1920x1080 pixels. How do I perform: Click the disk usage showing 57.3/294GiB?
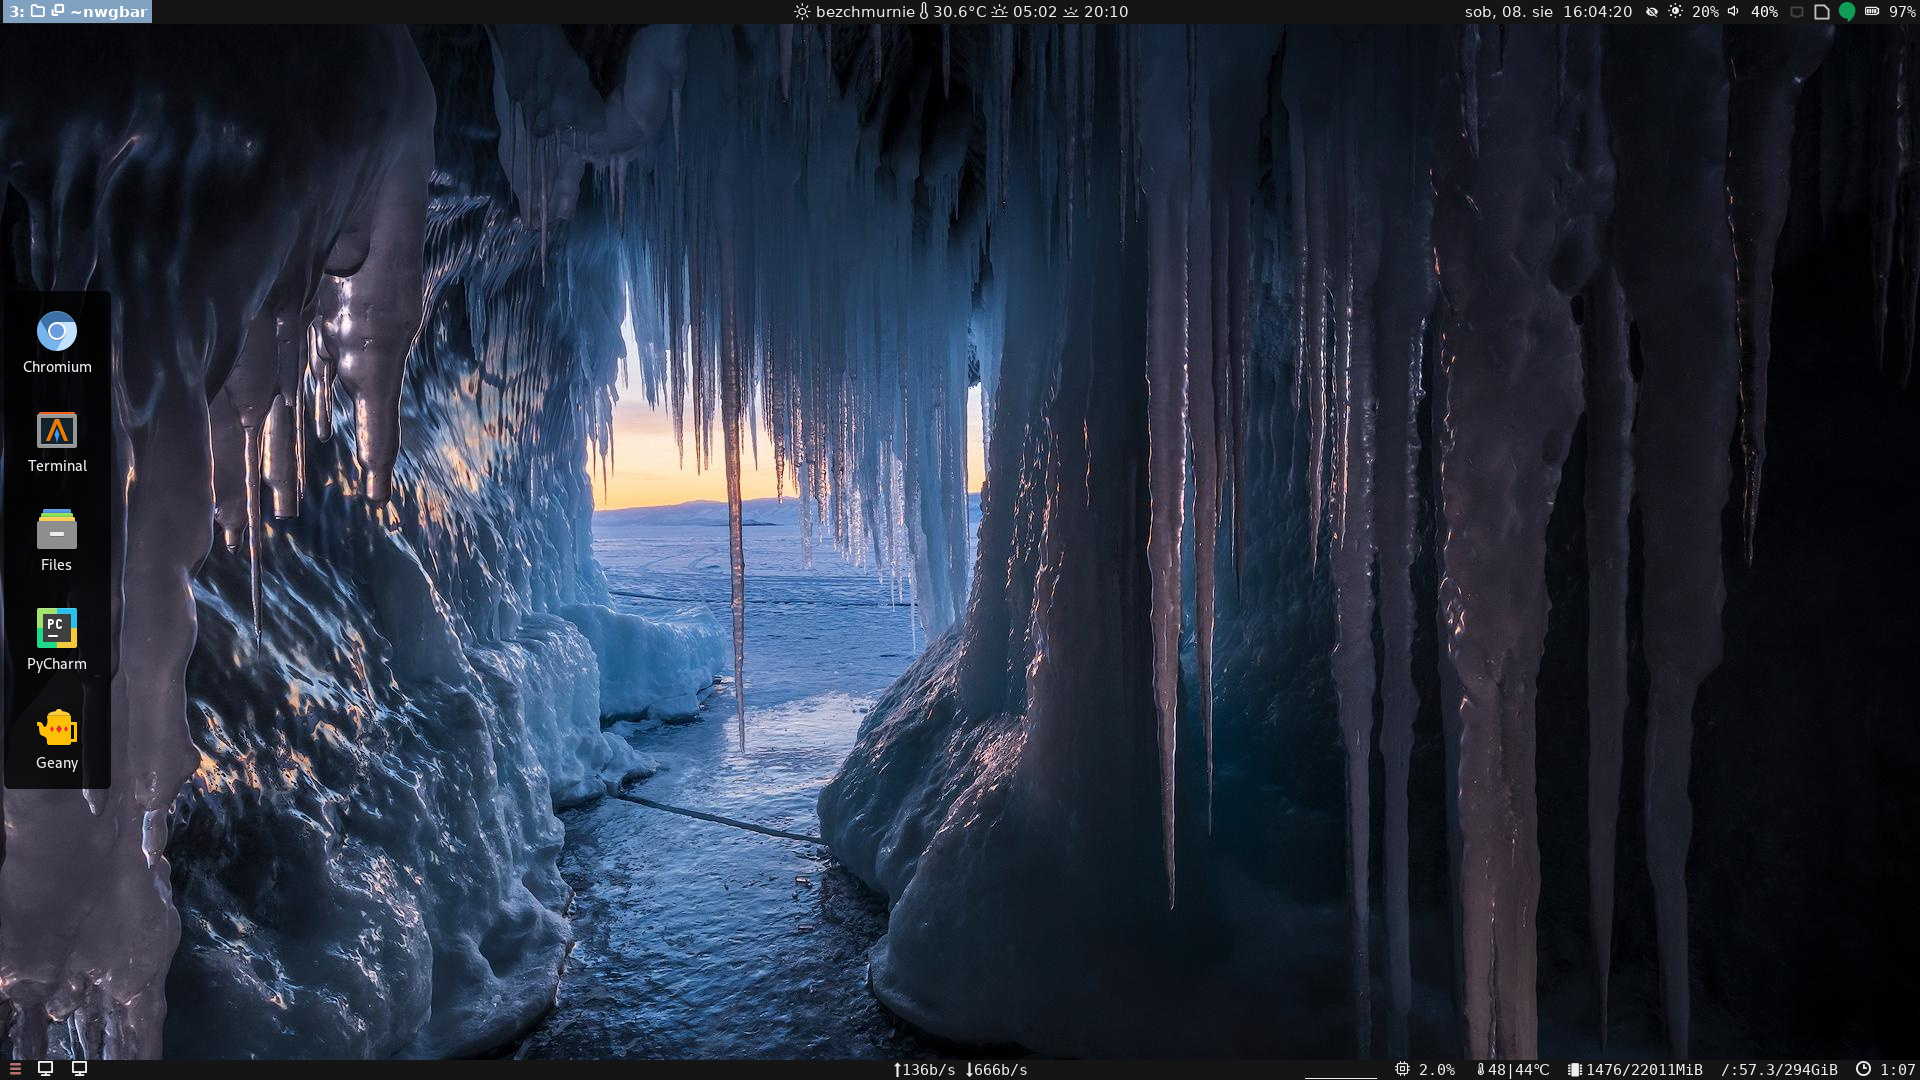click(1780, 1068)
